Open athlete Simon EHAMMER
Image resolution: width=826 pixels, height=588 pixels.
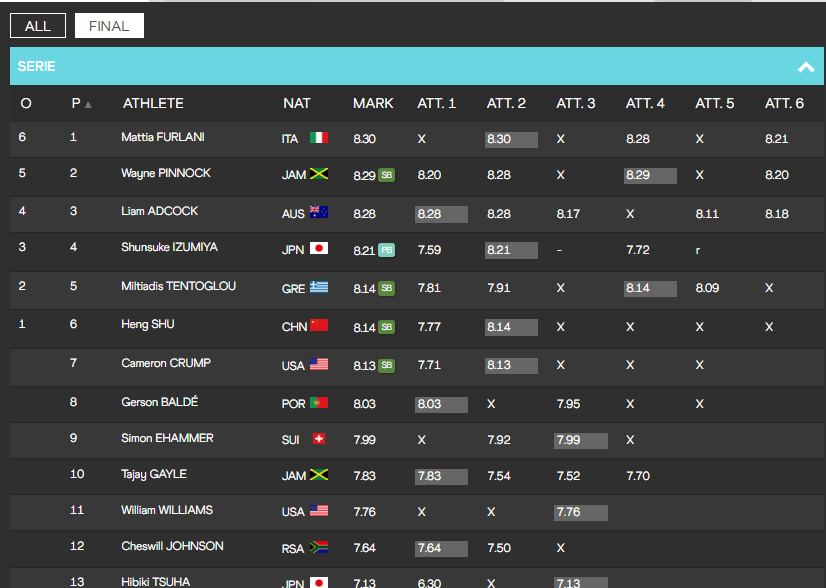coord(167,438)
